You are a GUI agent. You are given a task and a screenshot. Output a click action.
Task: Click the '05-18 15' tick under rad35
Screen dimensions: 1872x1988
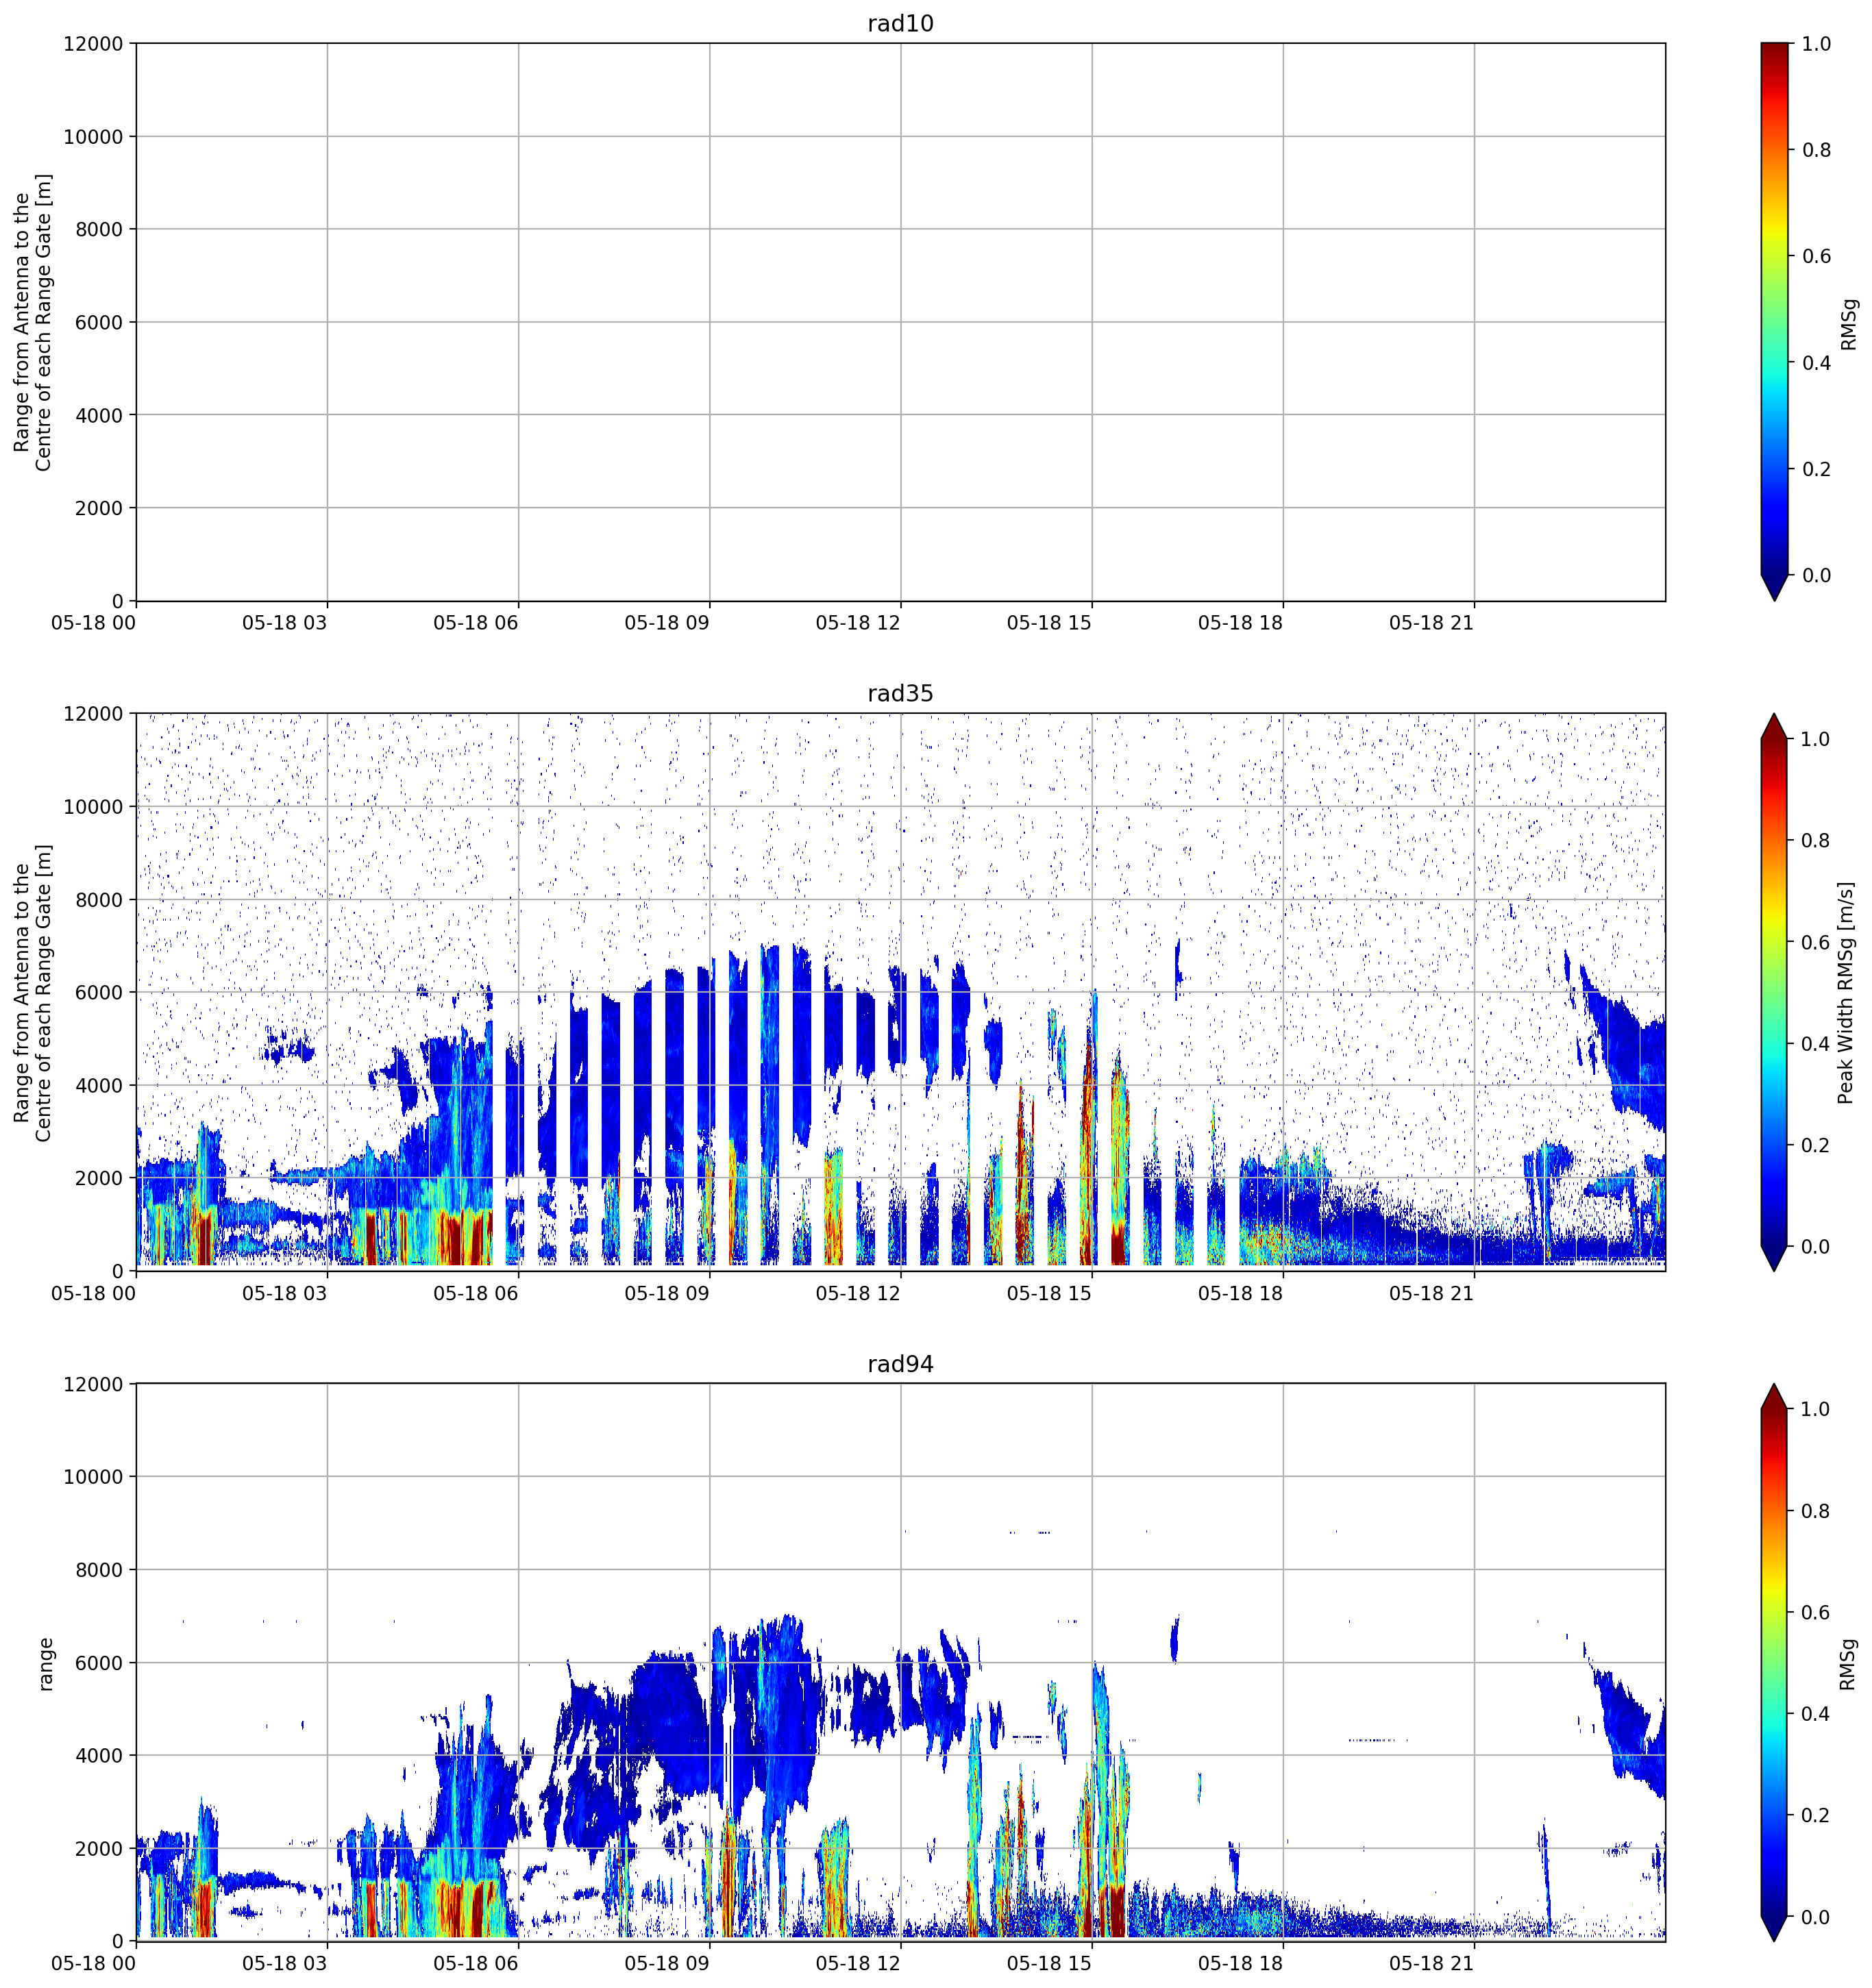[x=1049, y=1293]
